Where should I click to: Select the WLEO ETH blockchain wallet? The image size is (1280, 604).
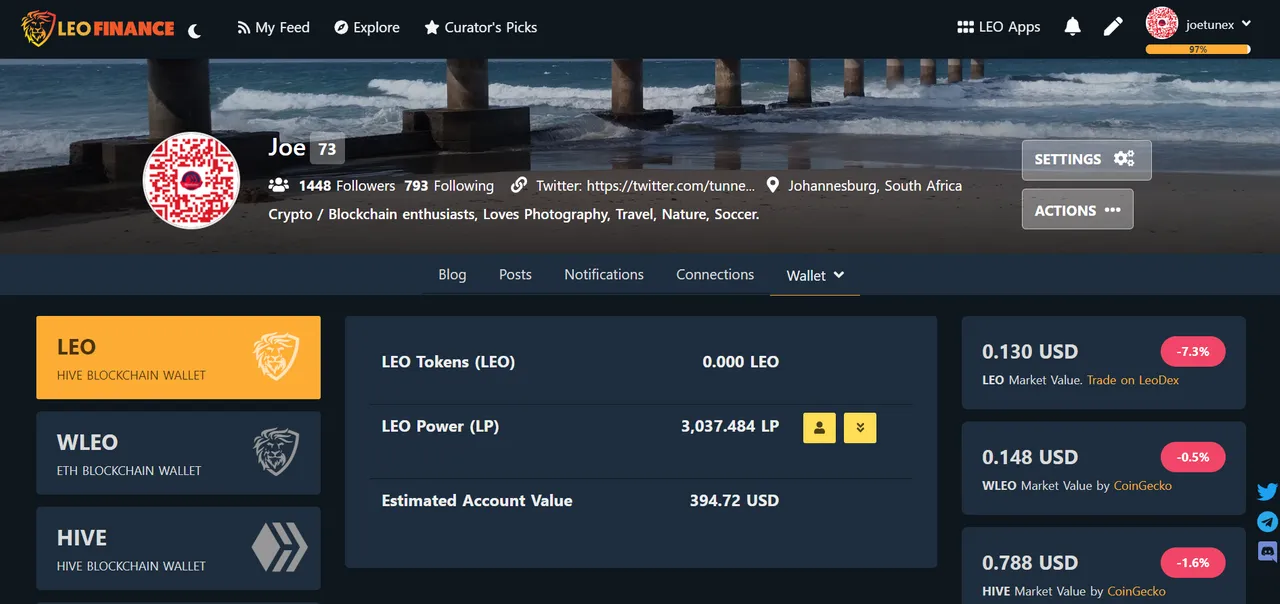pos(178,453)
